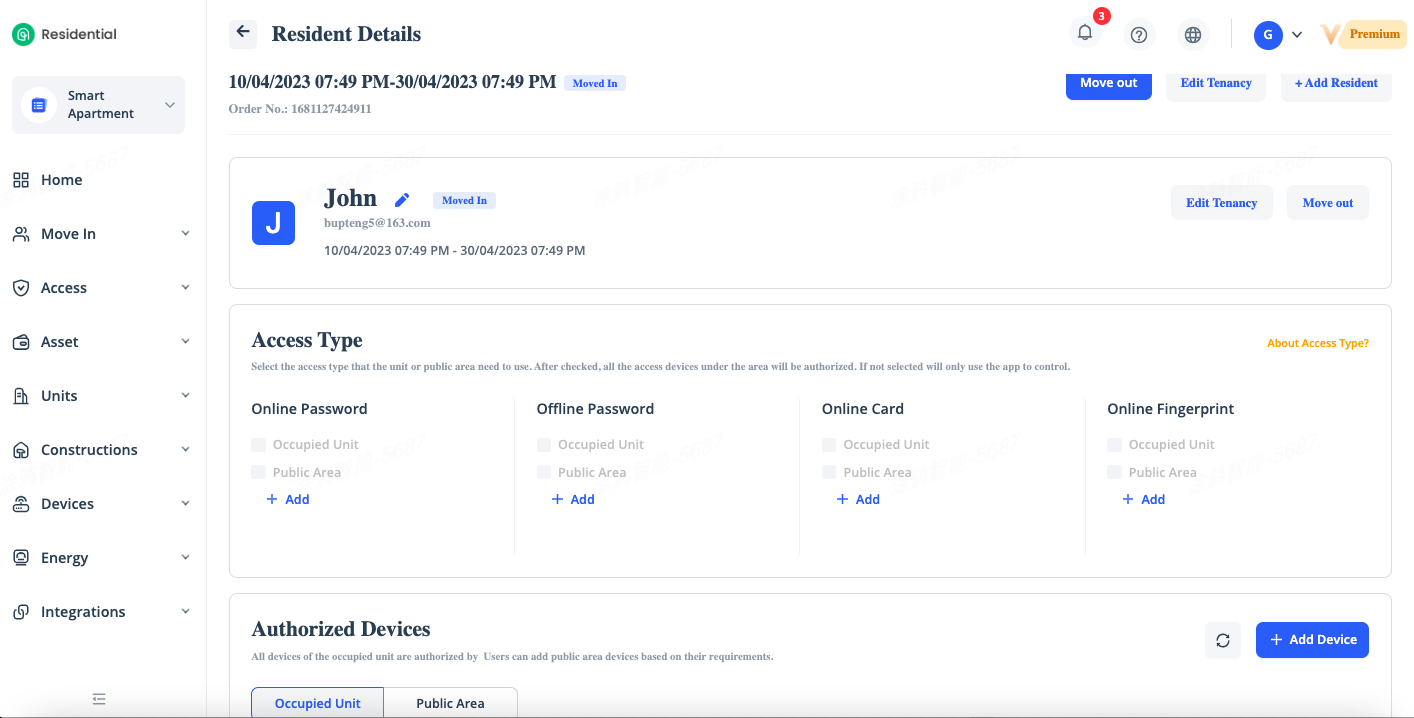Edit John's name with pencil icon
The image size is (1414, 718).
click(x=402, y=200)
